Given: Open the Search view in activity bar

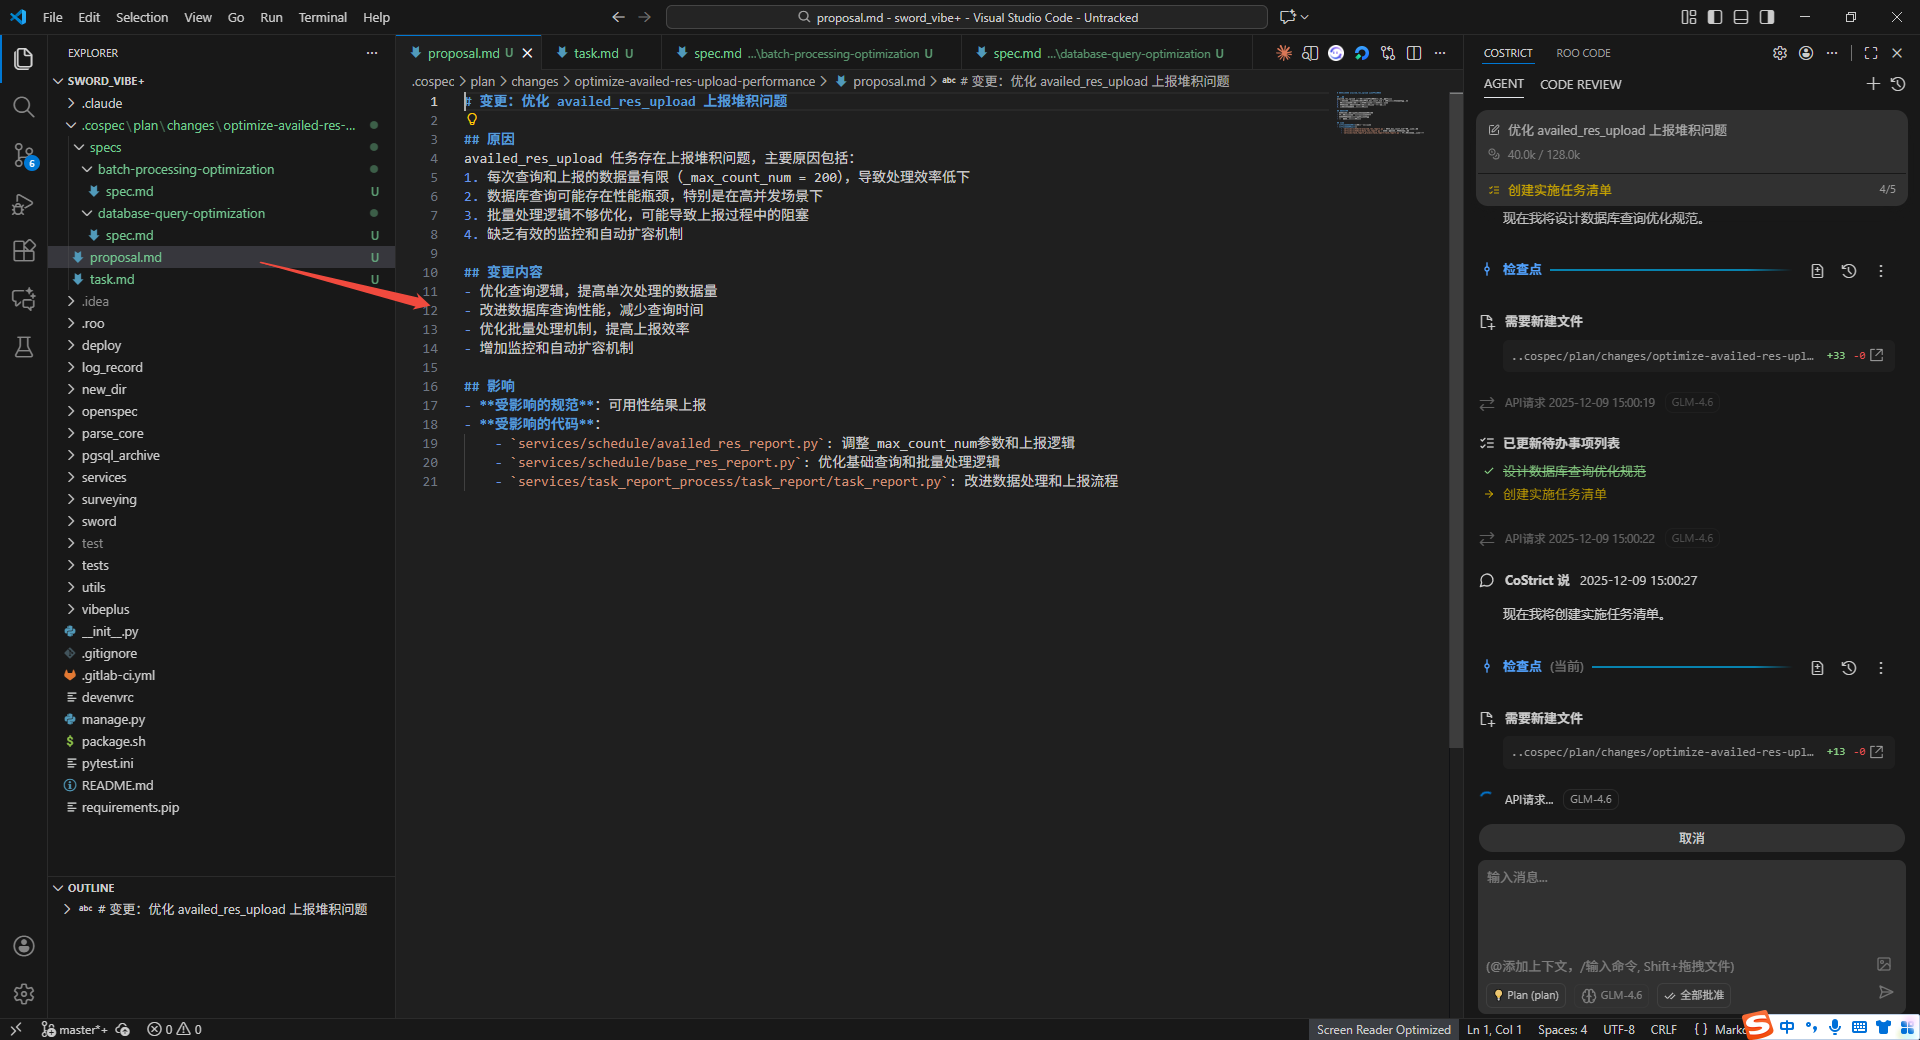Looking at the screenshot, I should coord(24,107).
